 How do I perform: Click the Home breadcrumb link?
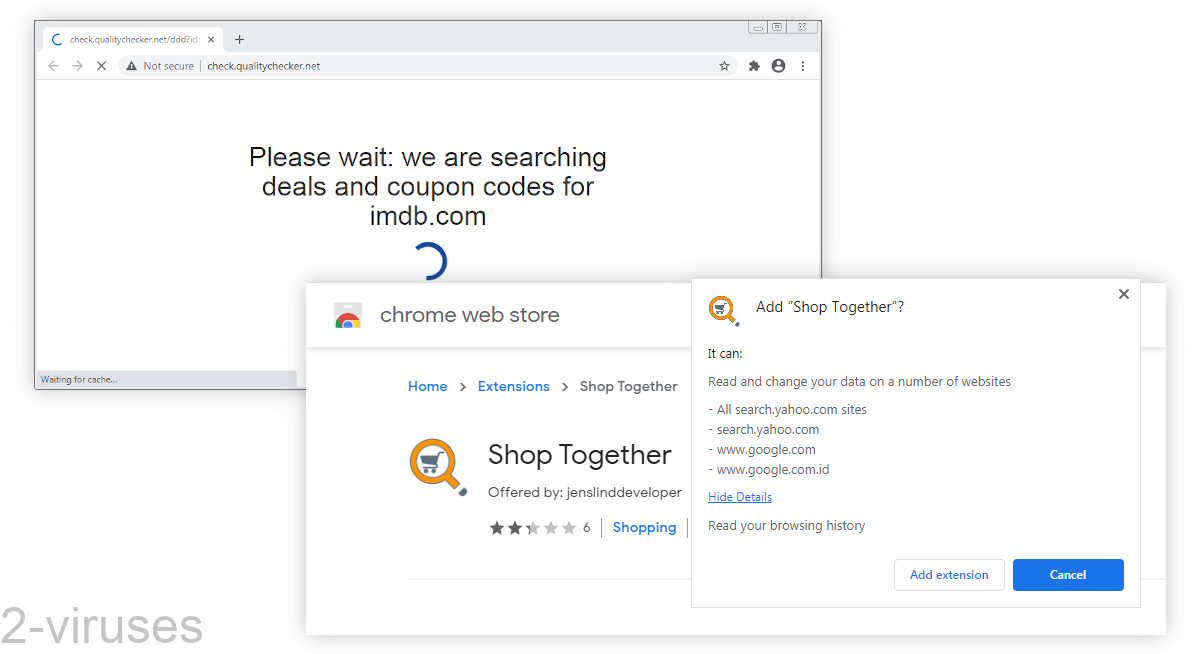[x=427, y=386]
